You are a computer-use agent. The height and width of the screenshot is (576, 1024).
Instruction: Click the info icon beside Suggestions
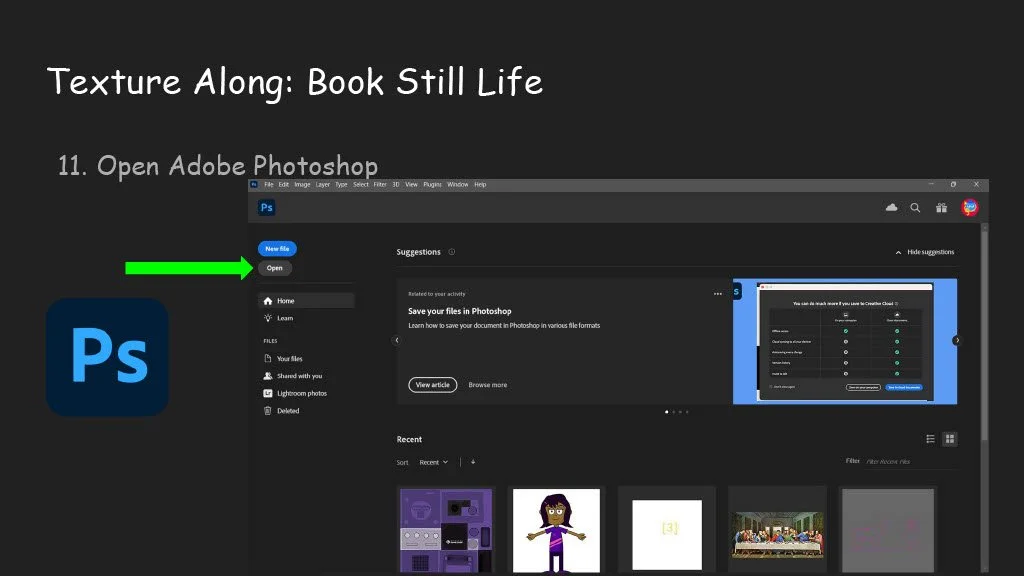pos(451,252)
